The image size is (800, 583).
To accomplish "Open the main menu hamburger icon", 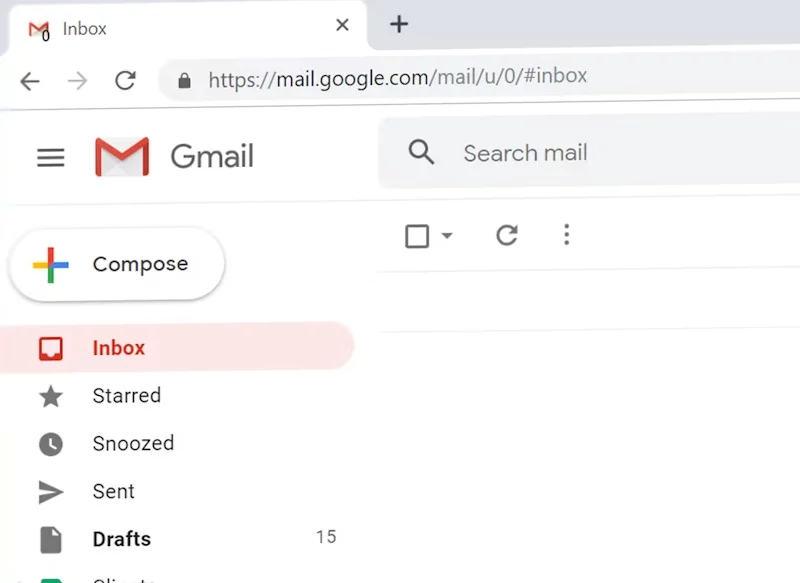I will coord(51,157).
